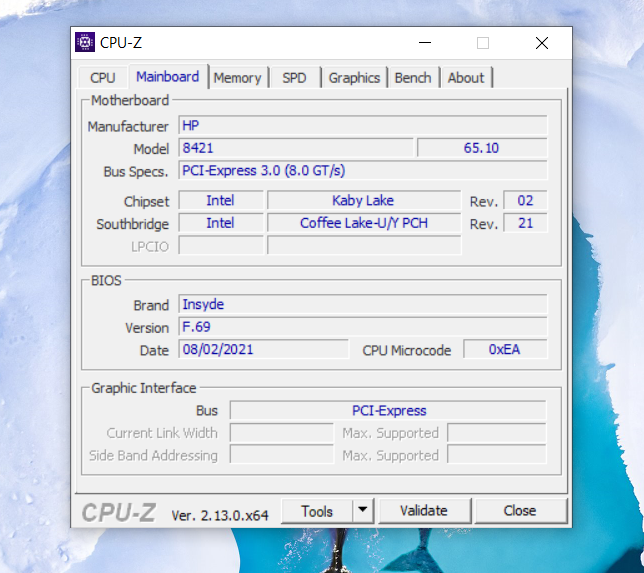Click the Manufacturer field showing HP

(x=363, y=125)
